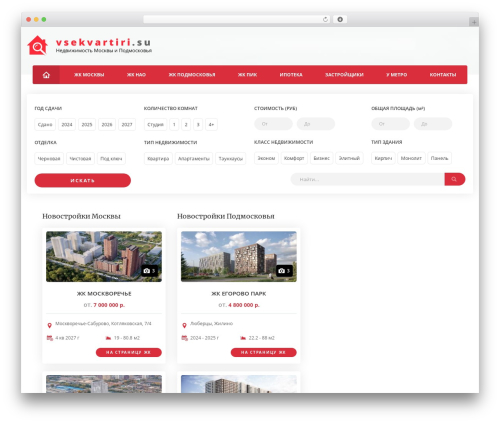Click 'На страницу ЖК' for ЖК Егорово Парк

click(264, 352)
